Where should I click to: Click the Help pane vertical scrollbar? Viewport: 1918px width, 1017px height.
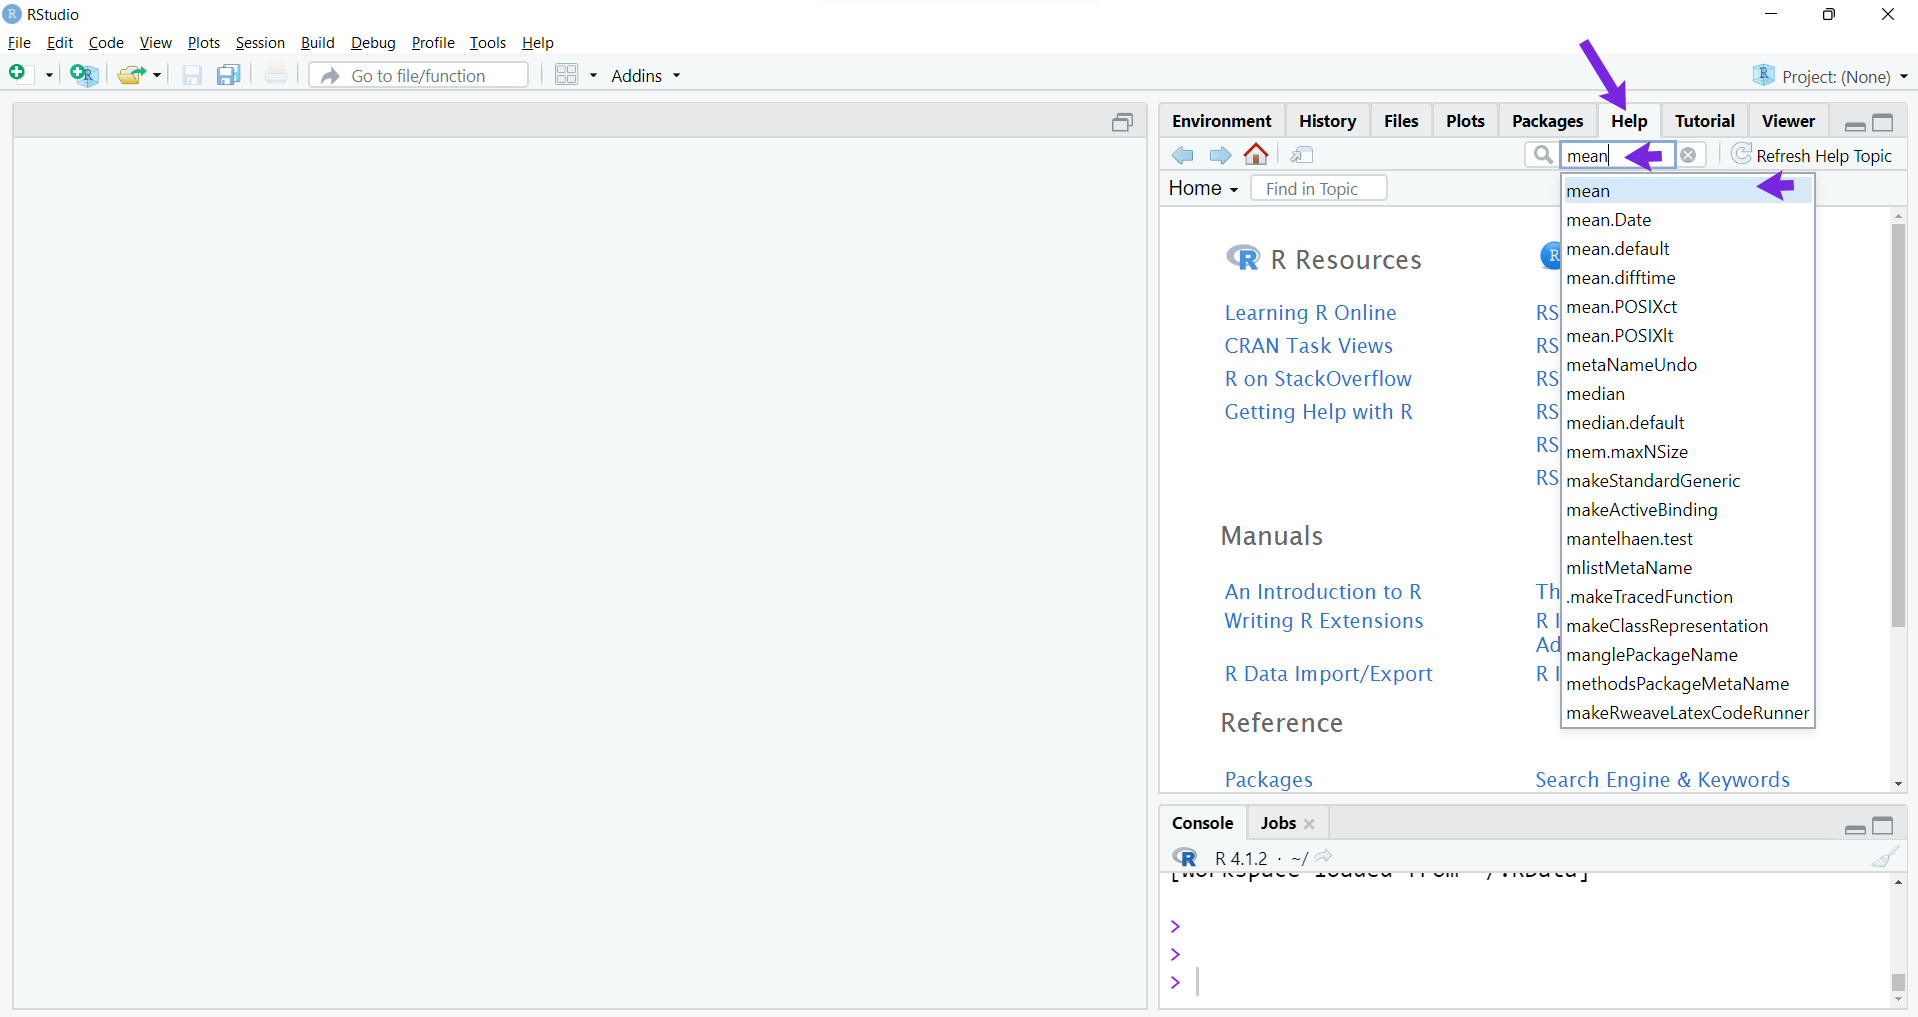pyautogui.click(x=1898, y=425)
